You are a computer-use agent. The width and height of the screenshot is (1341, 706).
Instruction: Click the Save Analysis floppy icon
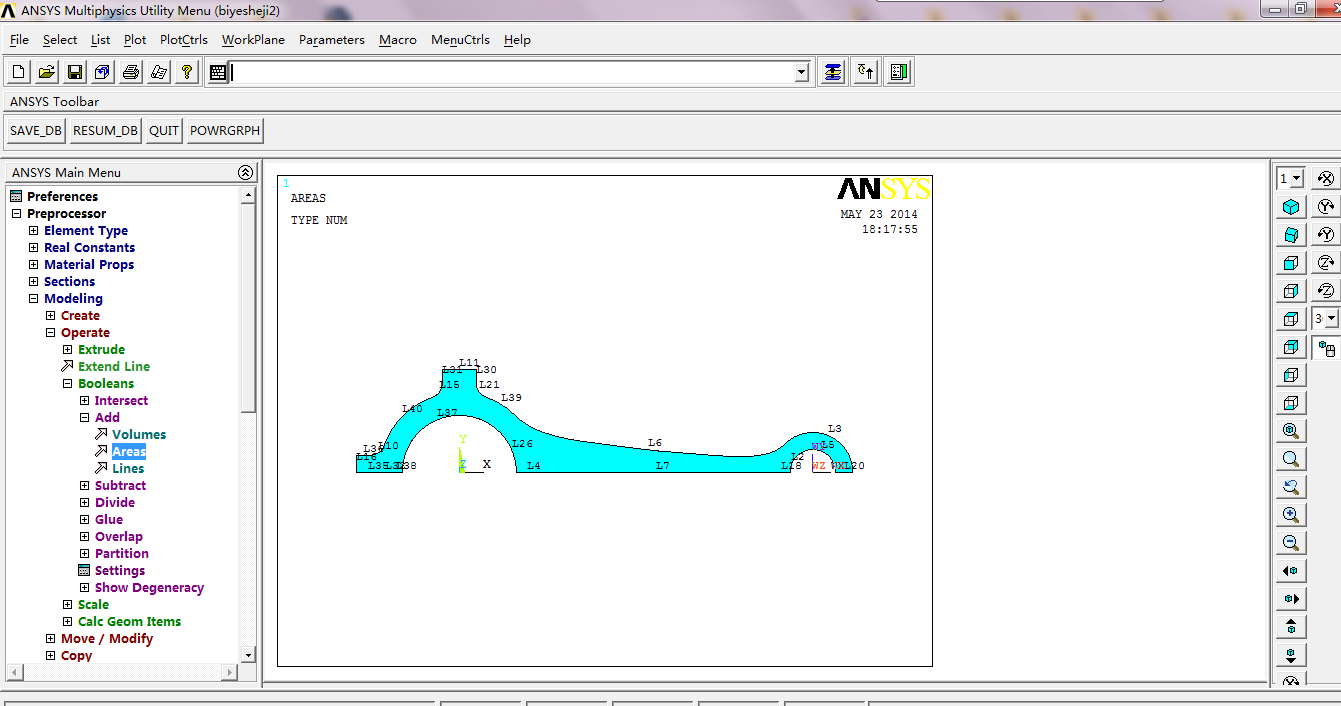click(74, 72)
